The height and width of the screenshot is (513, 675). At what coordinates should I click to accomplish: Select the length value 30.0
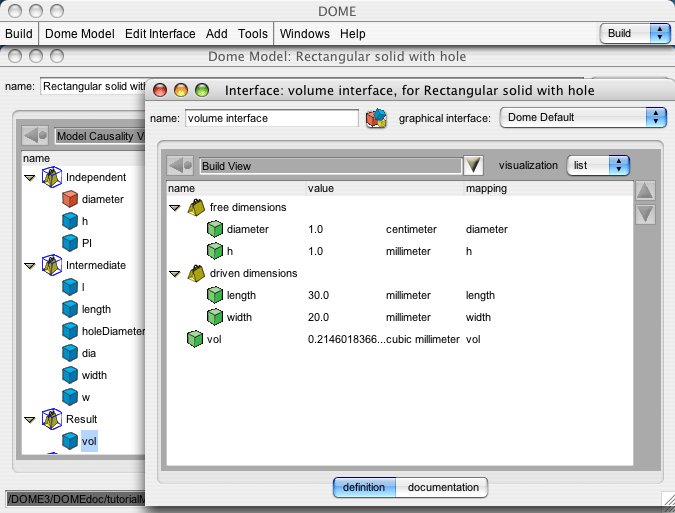[319, 295]
